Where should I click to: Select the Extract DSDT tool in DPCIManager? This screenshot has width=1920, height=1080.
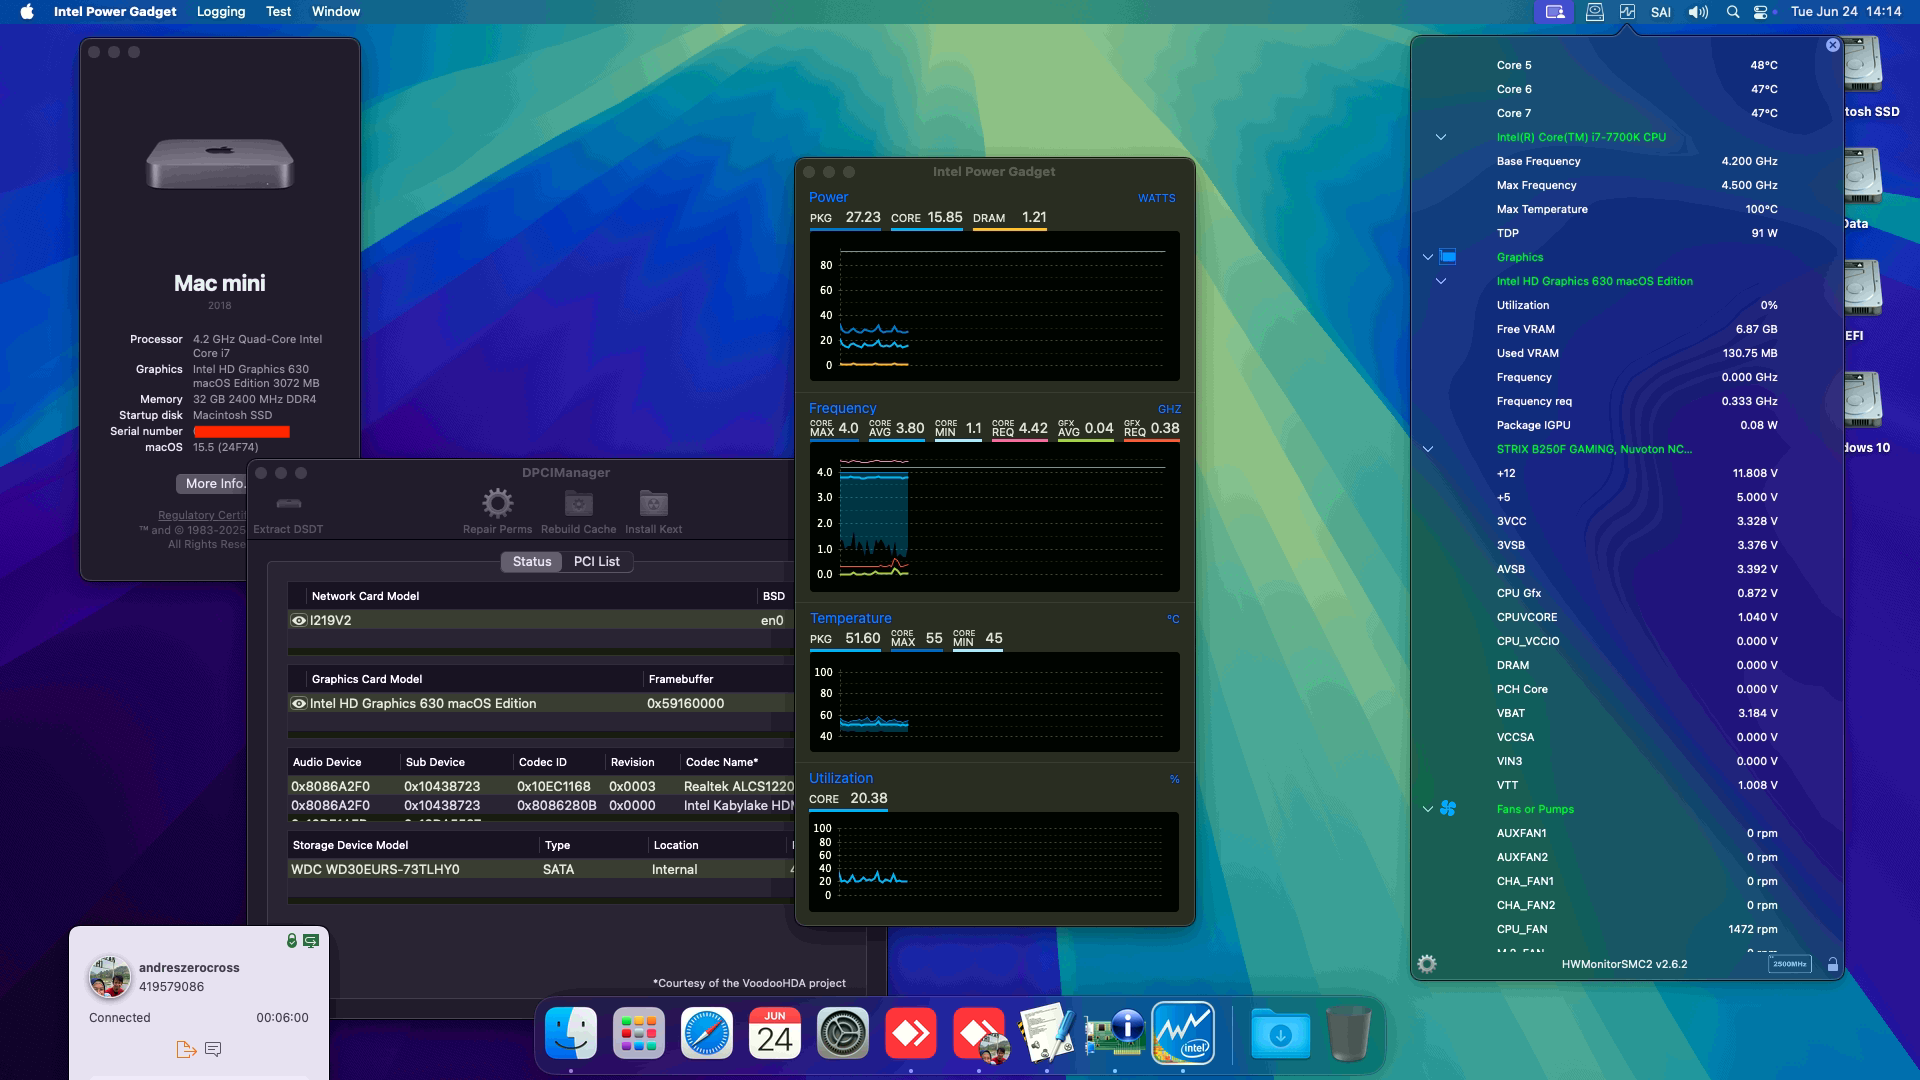[x=289, y=505]
